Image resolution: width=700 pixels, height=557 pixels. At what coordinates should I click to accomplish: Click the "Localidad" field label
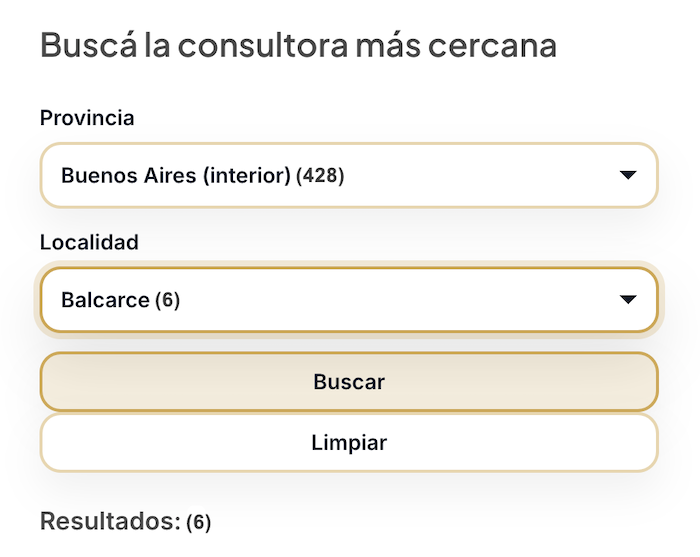click(x=89, y=242)
